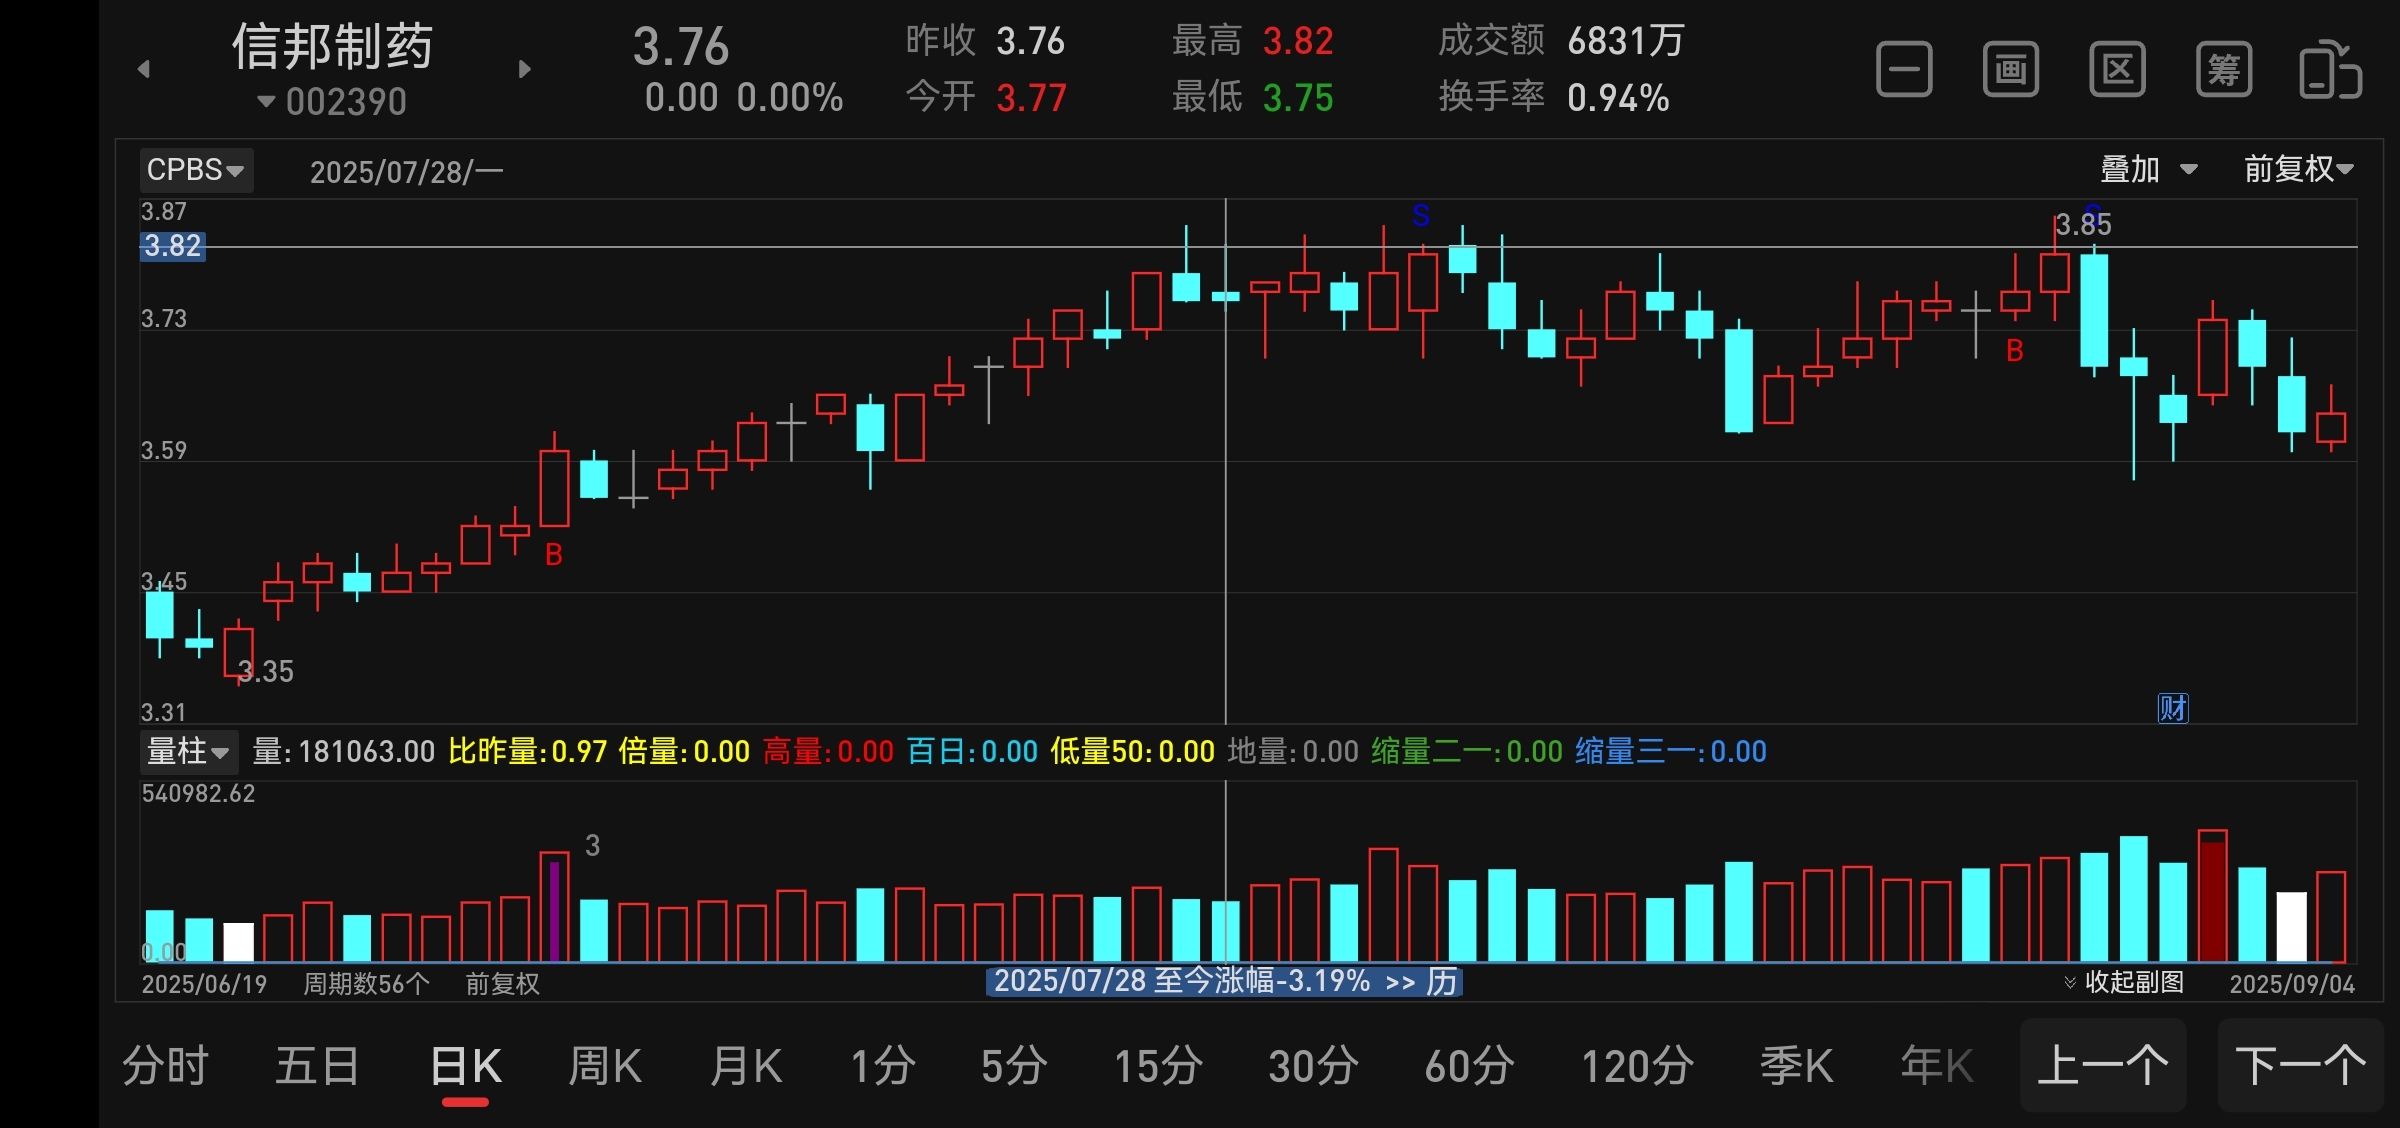Tap the red B marker near 3.59
The width and height of the screenshot is (2400, 1128).
point(554,554)
